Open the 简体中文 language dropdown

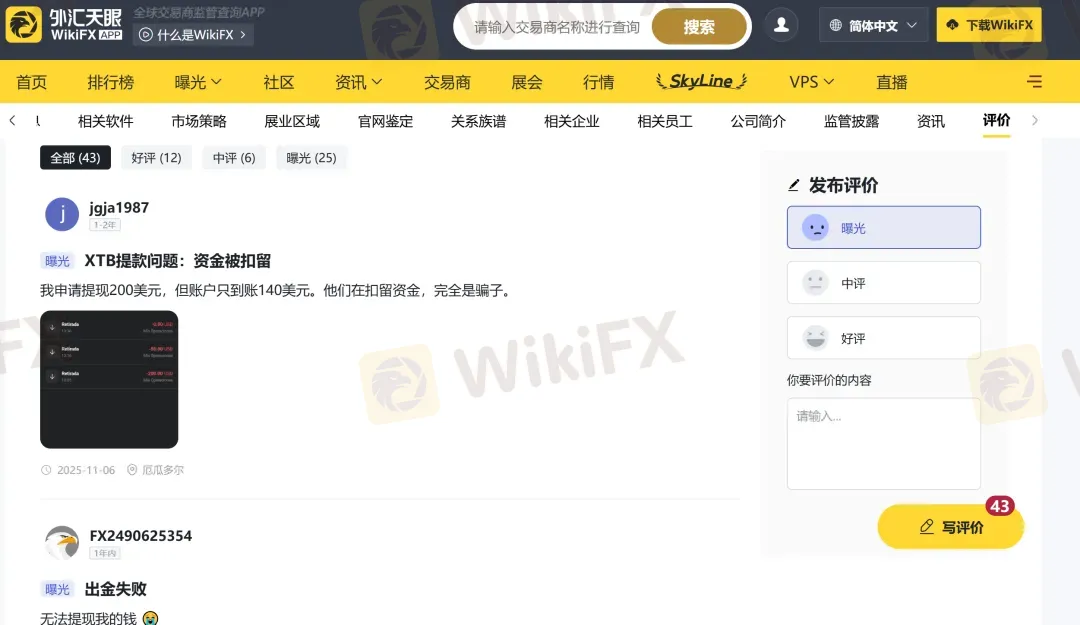[872, 25]
